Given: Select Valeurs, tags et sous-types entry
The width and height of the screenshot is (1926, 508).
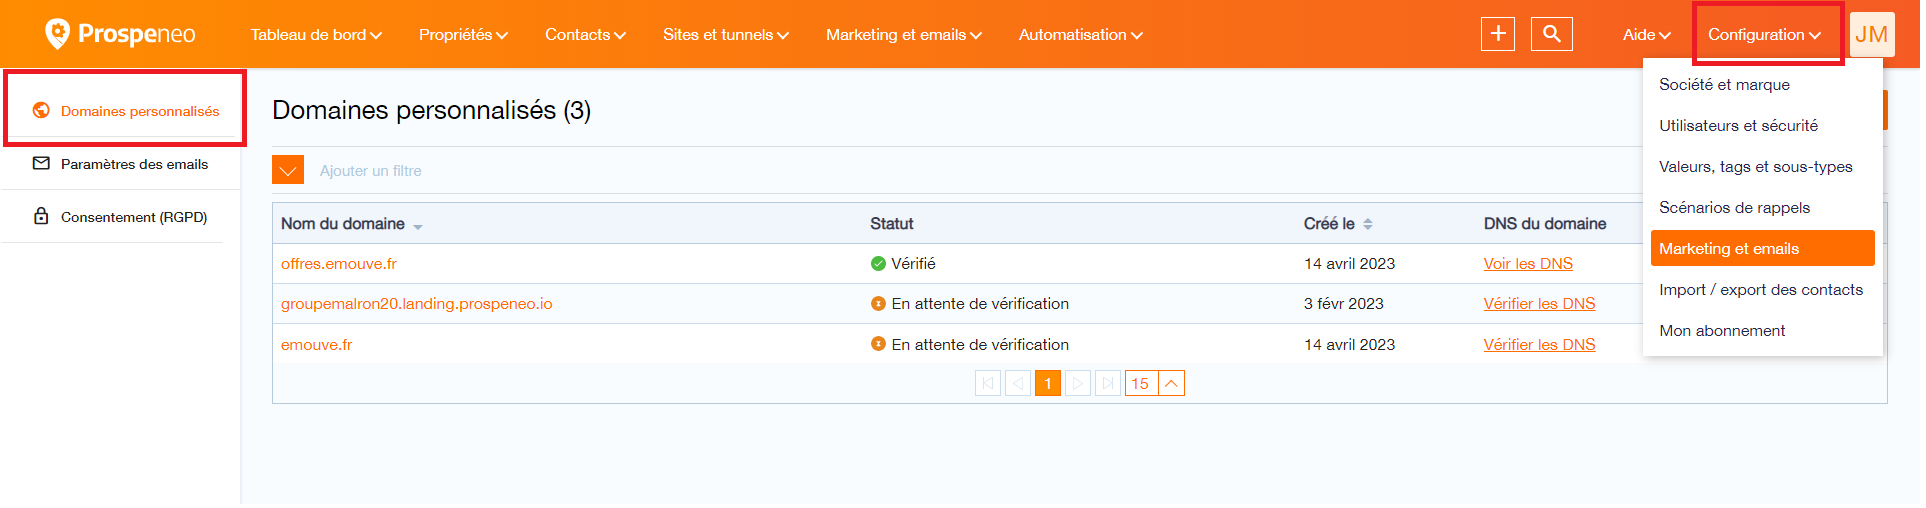Looking at the screenshot, I should tap(1763, 167).
